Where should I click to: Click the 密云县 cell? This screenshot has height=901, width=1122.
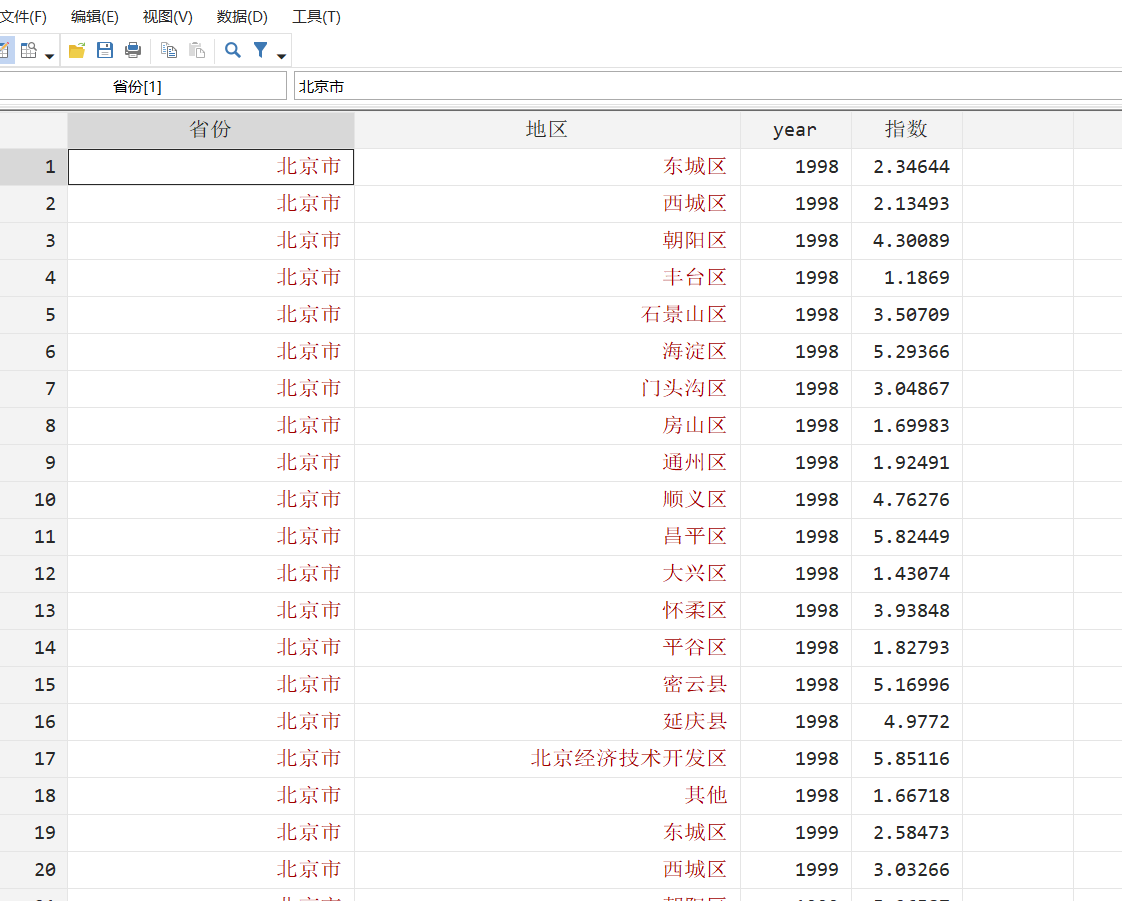(547, 685)
